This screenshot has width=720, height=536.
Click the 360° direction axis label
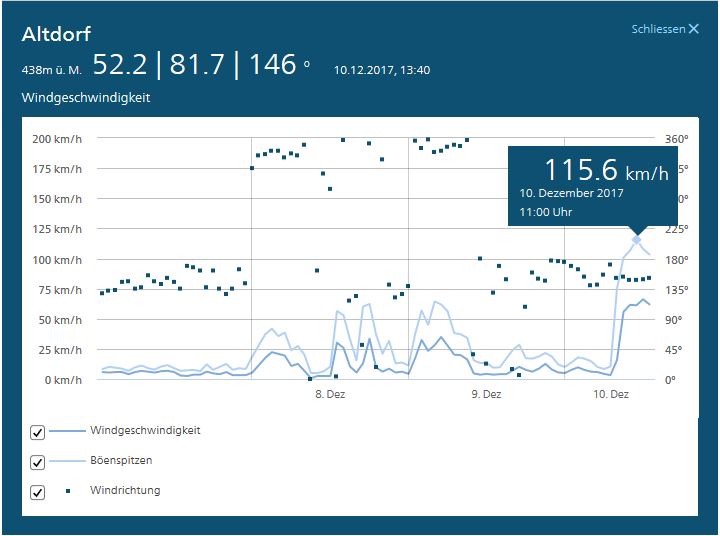[677, 139]
